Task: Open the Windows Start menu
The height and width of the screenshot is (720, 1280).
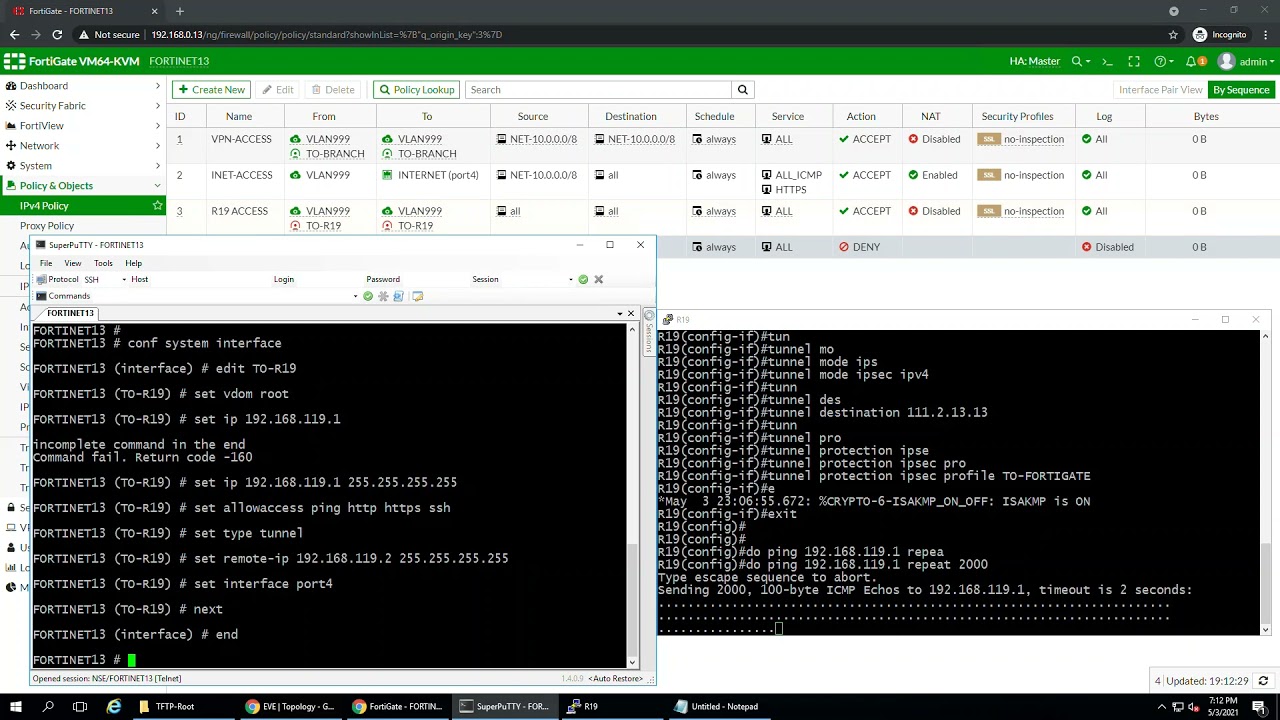Action: (16, 706)
